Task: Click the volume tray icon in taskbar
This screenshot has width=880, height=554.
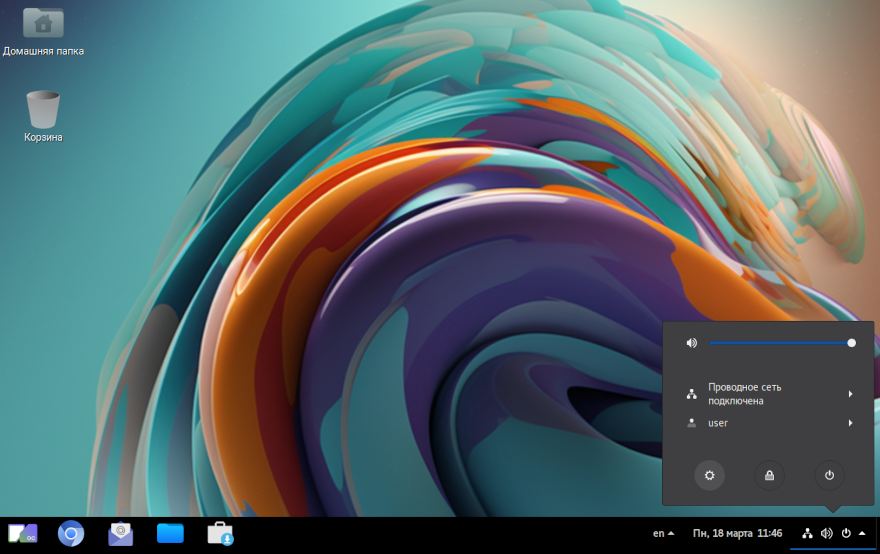Action: tap(826, 533)
